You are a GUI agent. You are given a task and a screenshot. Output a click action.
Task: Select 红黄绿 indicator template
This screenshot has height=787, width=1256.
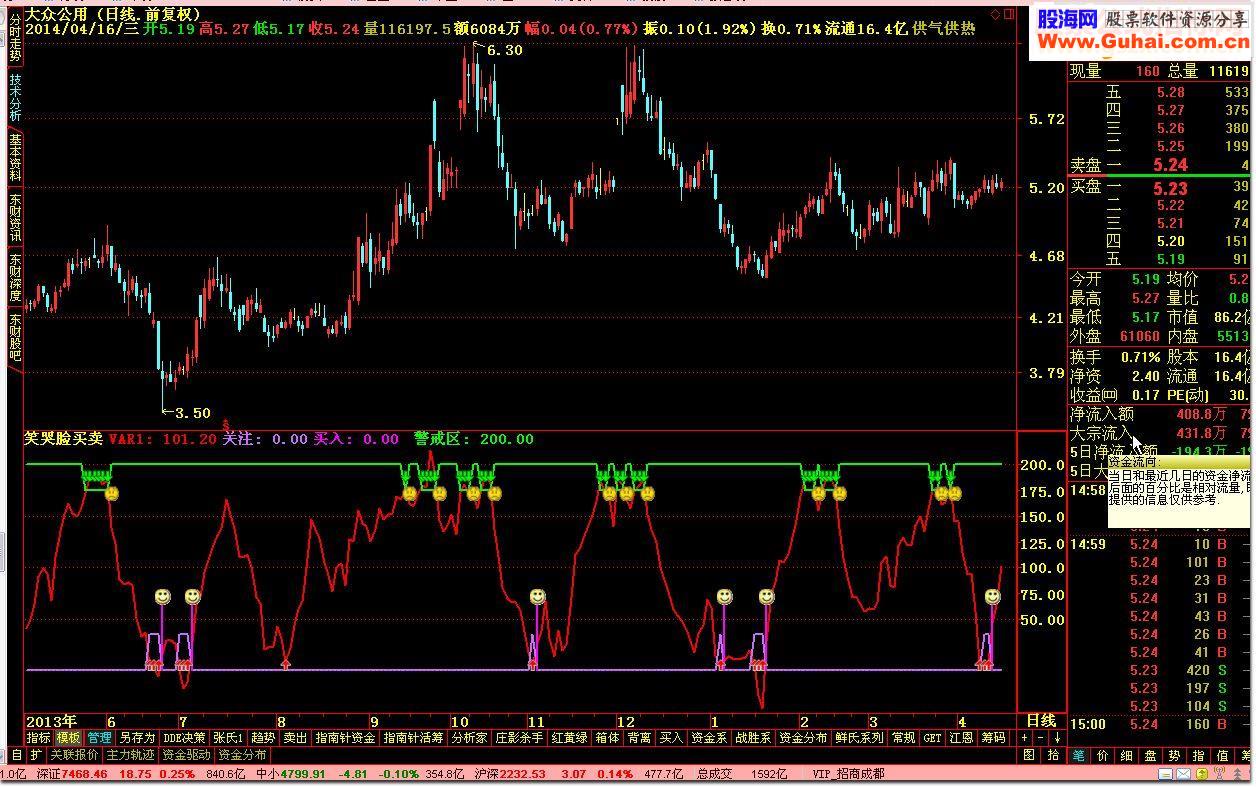pyautogui.click(x=569, y=738)
